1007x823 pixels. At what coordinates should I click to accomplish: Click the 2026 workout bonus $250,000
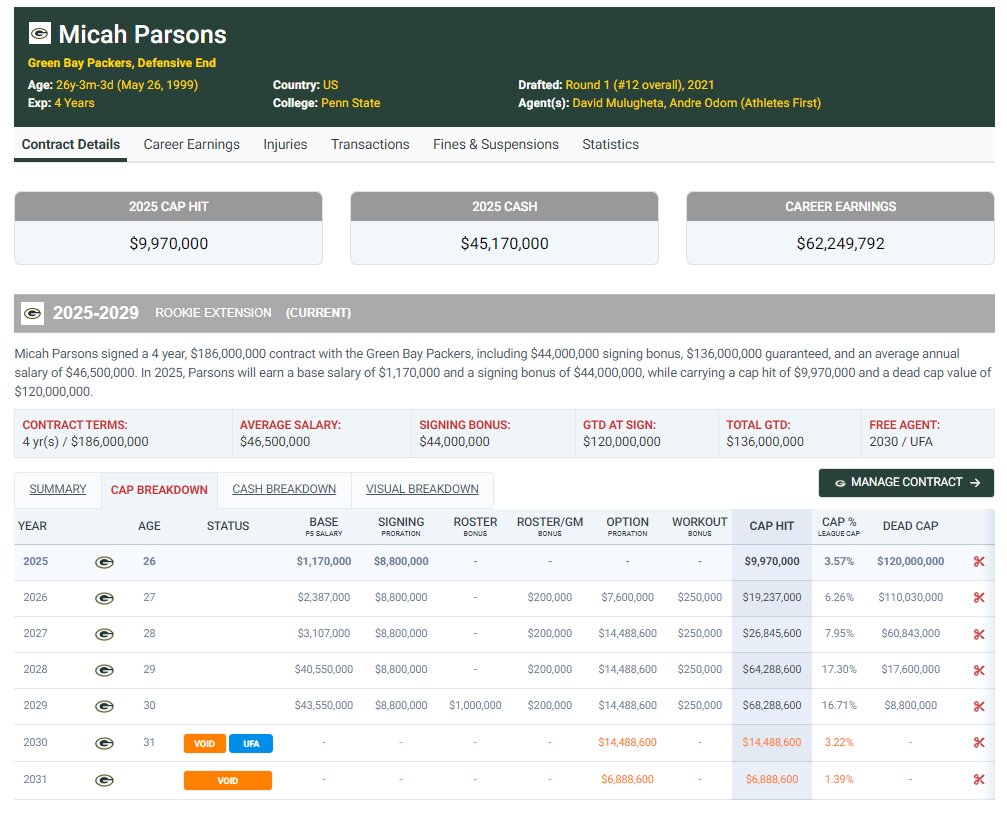click(699, 597)
